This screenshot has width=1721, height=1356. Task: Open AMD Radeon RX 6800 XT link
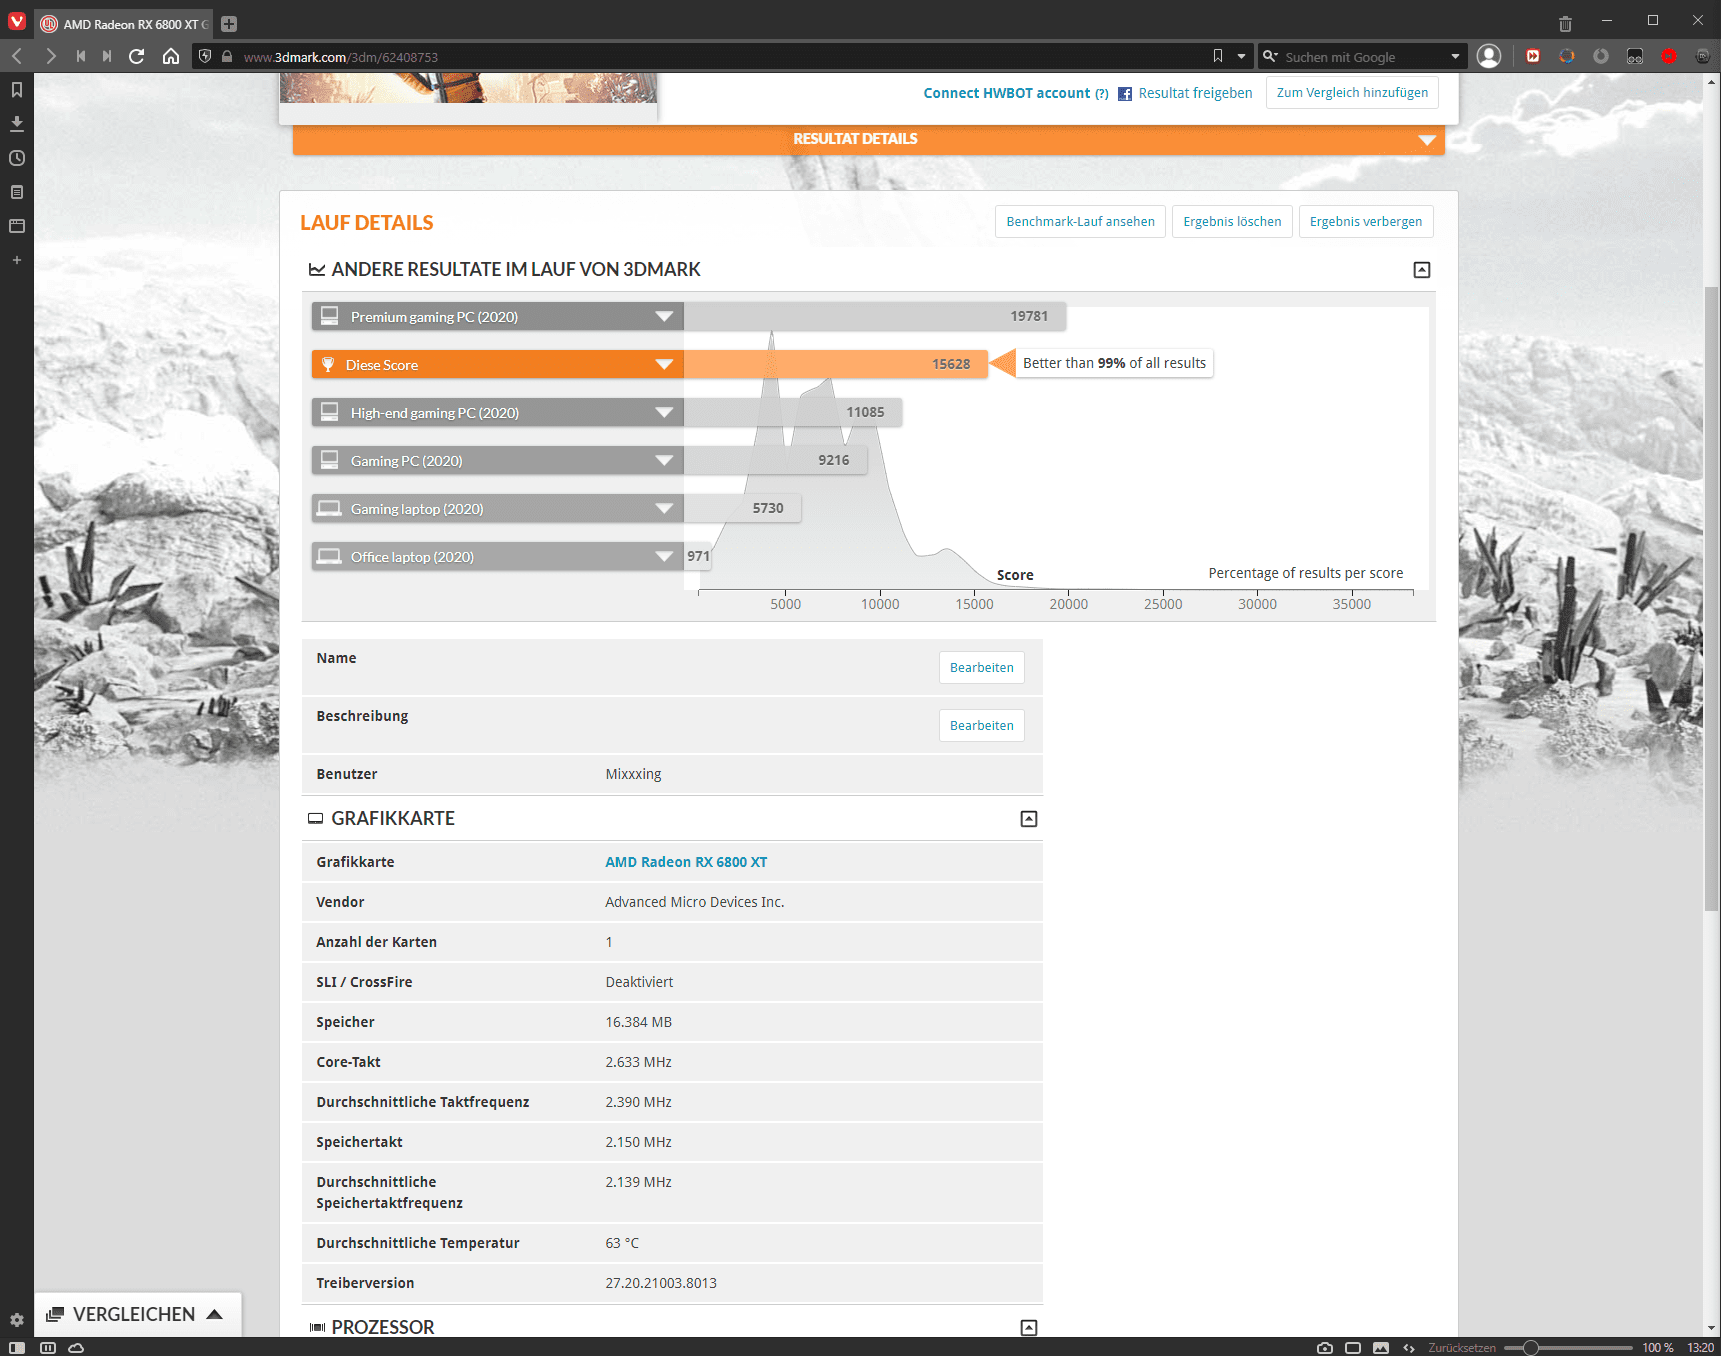[686, 862]
